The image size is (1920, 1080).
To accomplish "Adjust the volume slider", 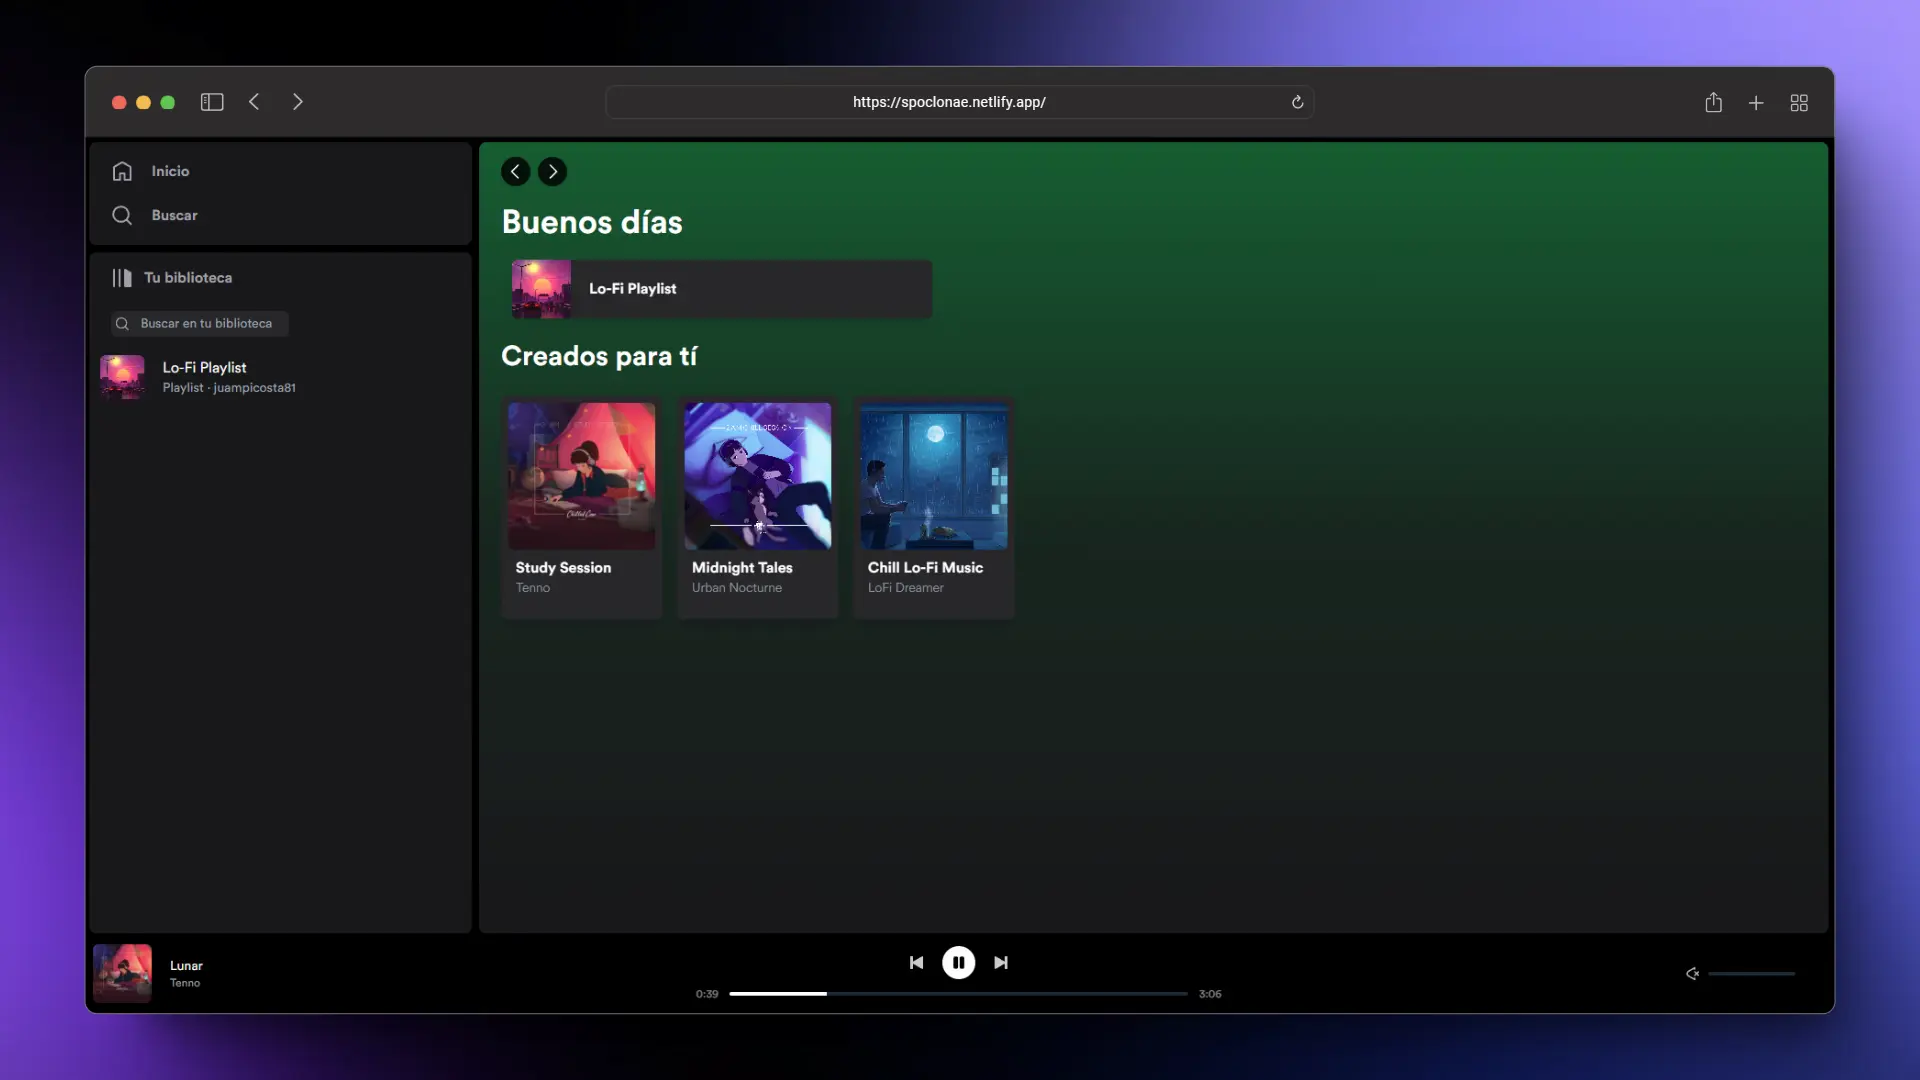I will (1751, 973).
